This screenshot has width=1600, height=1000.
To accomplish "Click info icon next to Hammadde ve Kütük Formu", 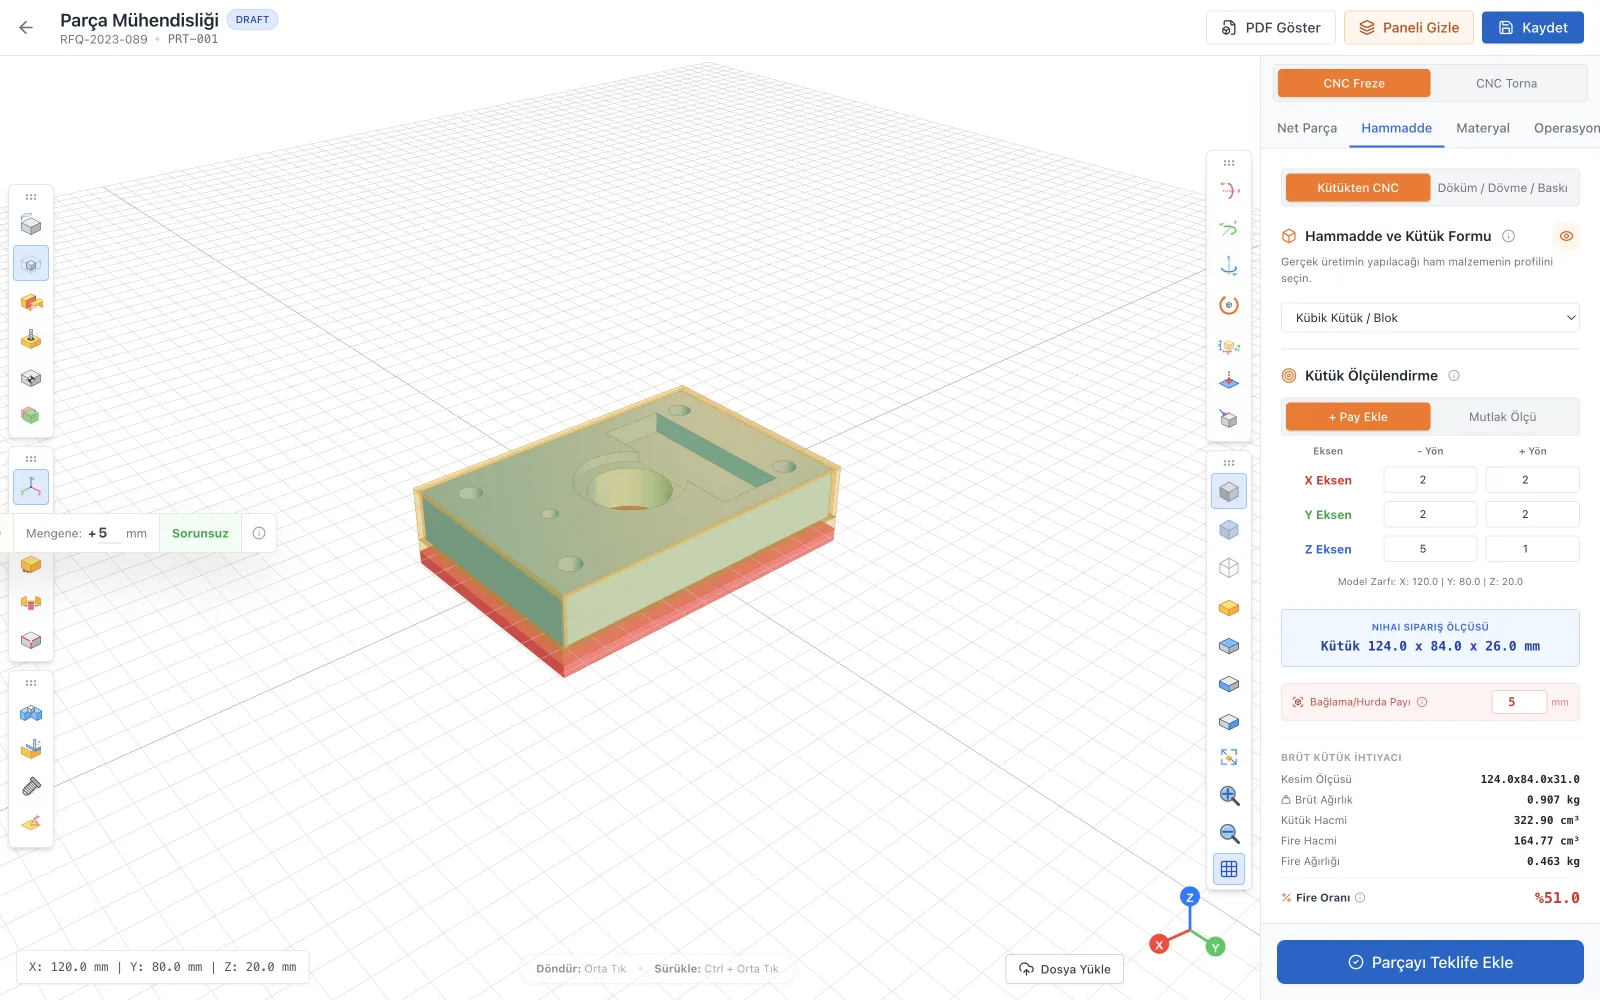I will (x=1508, y=236).
